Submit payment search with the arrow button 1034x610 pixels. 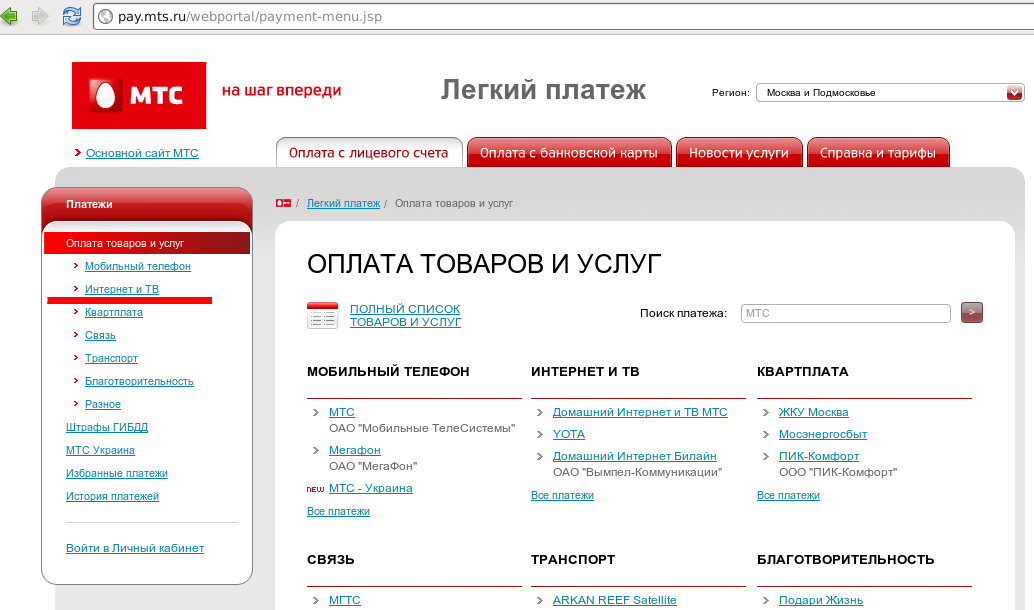click(971, 313)
